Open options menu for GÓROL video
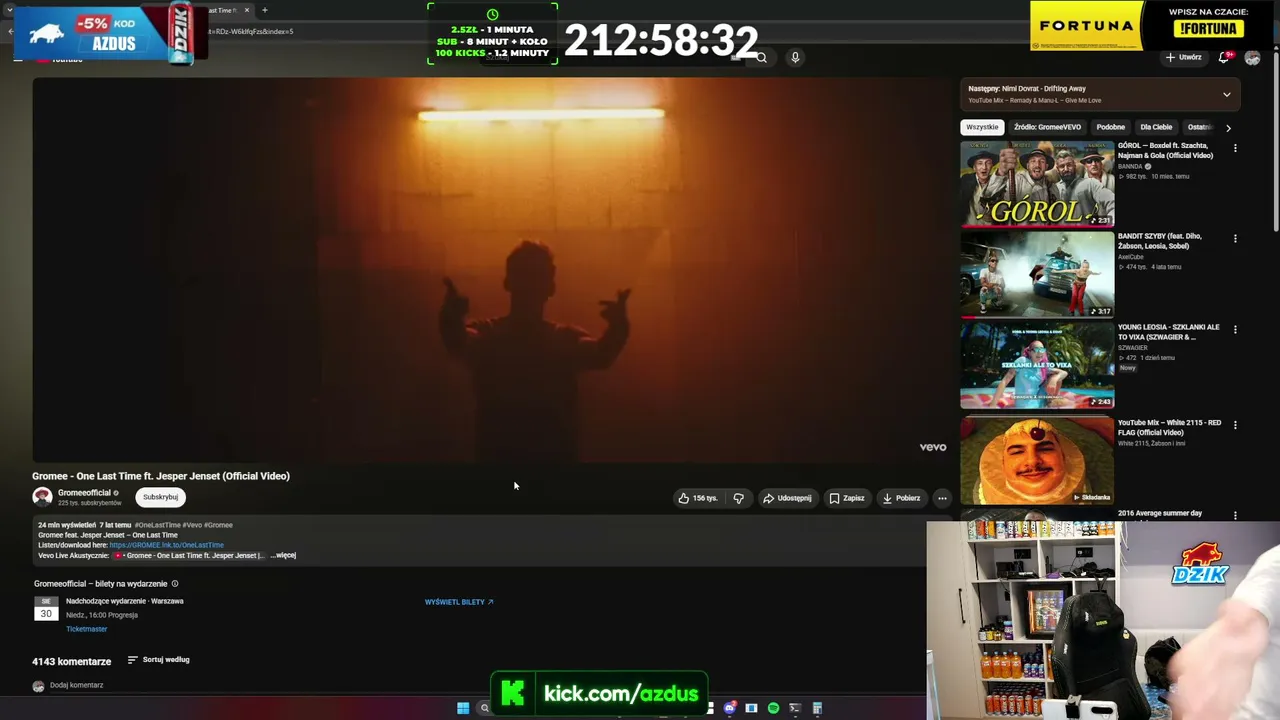This screenshot has width=1280, height=720. (1235, 148)
